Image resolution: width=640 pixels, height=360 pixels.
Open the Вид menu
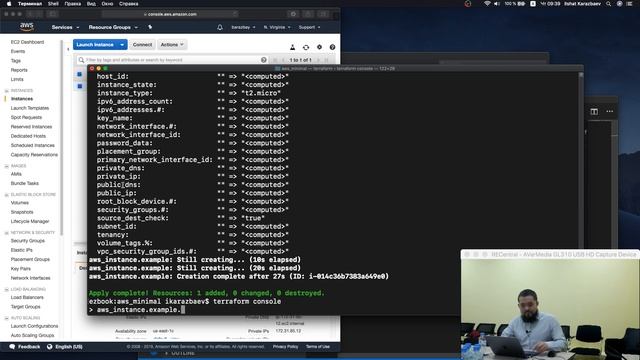point(91,4)
